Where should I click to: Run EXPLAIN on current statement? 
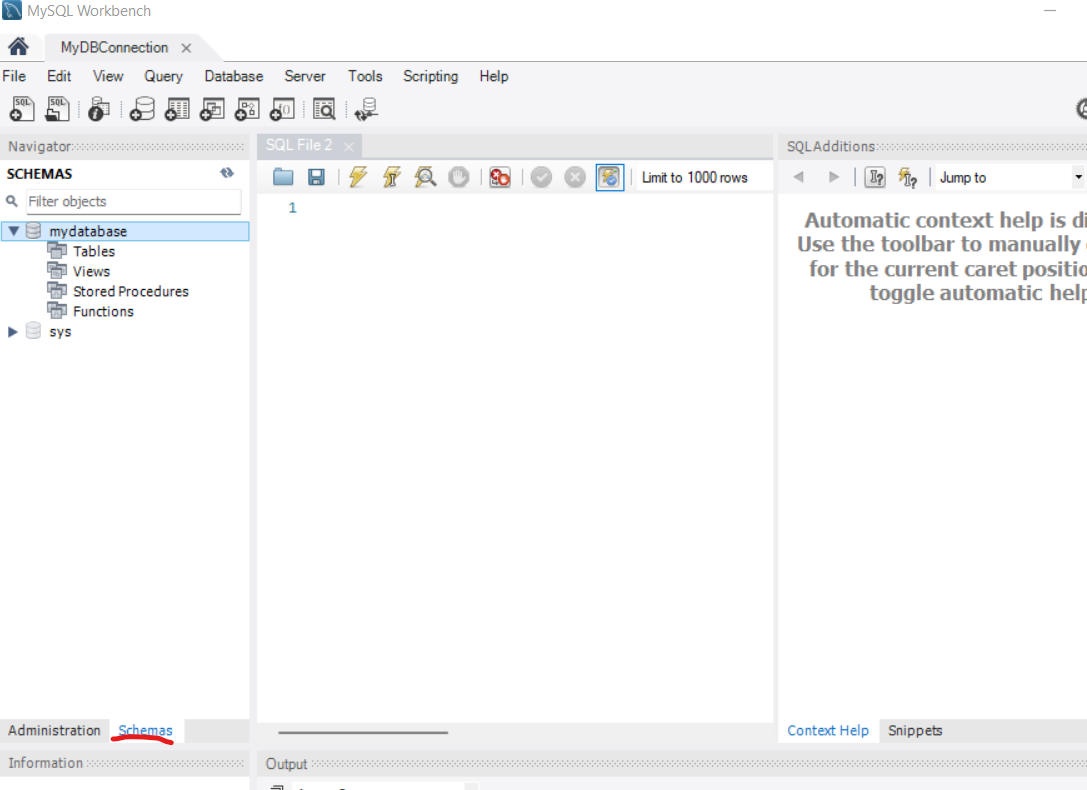(x=425, y=177)
